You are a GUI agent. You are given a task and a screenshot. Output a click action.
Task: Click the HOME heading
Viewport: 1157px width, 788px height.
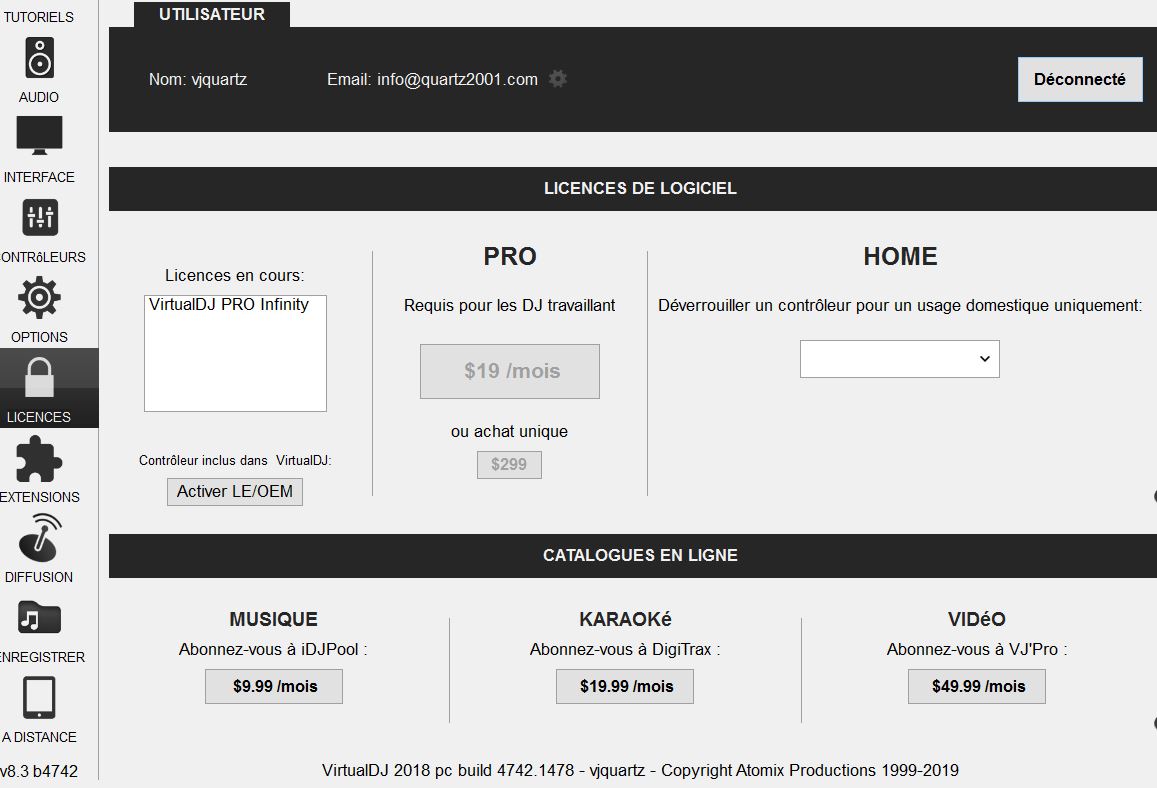[x=900, y=256]
